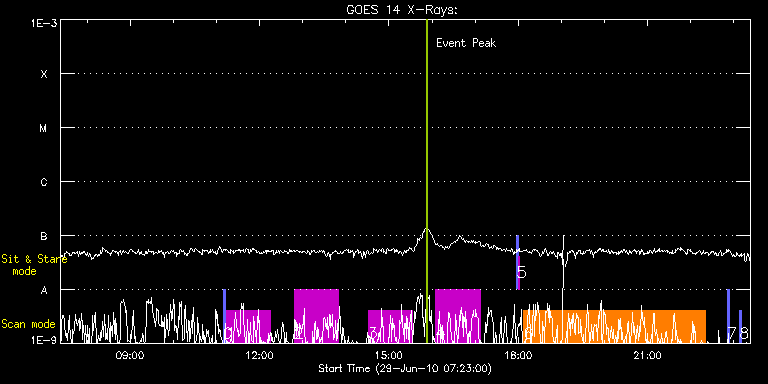Click the Start Time axis caption
The width and height of the screenshot is (768, 384).
pyautogui.click(x=405, y=368)
